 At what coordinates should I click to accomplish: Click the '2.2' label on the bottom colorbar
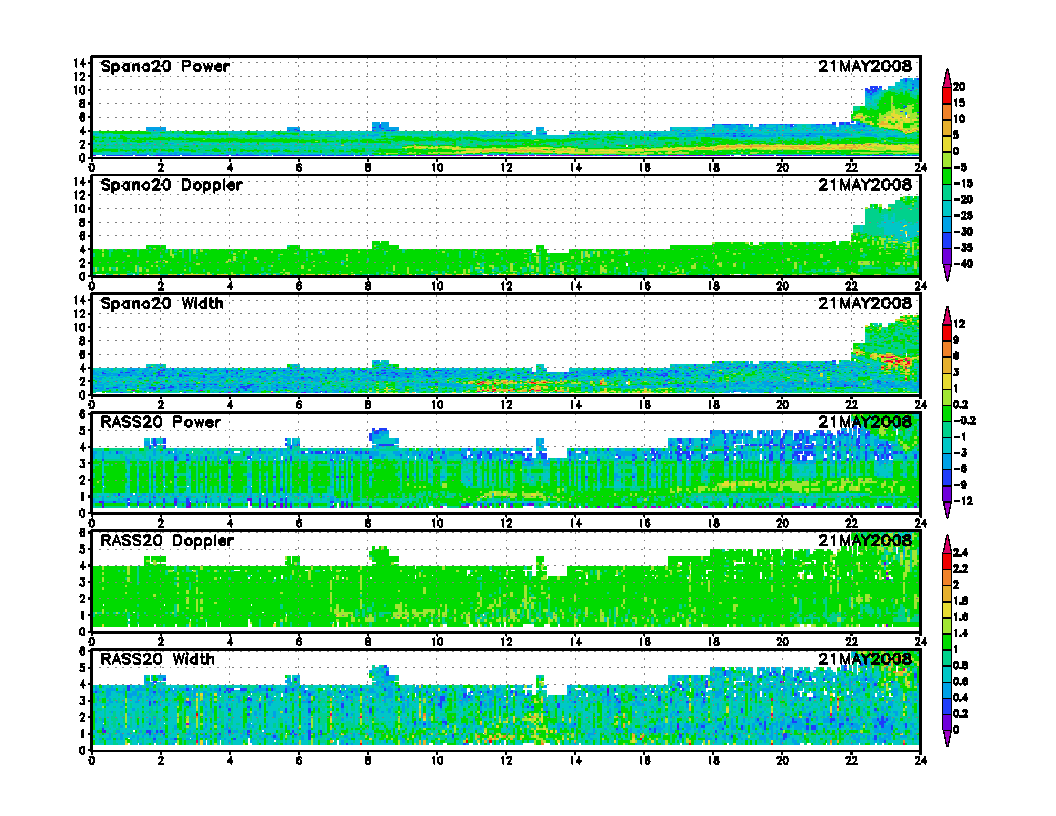tap(961, 569)
